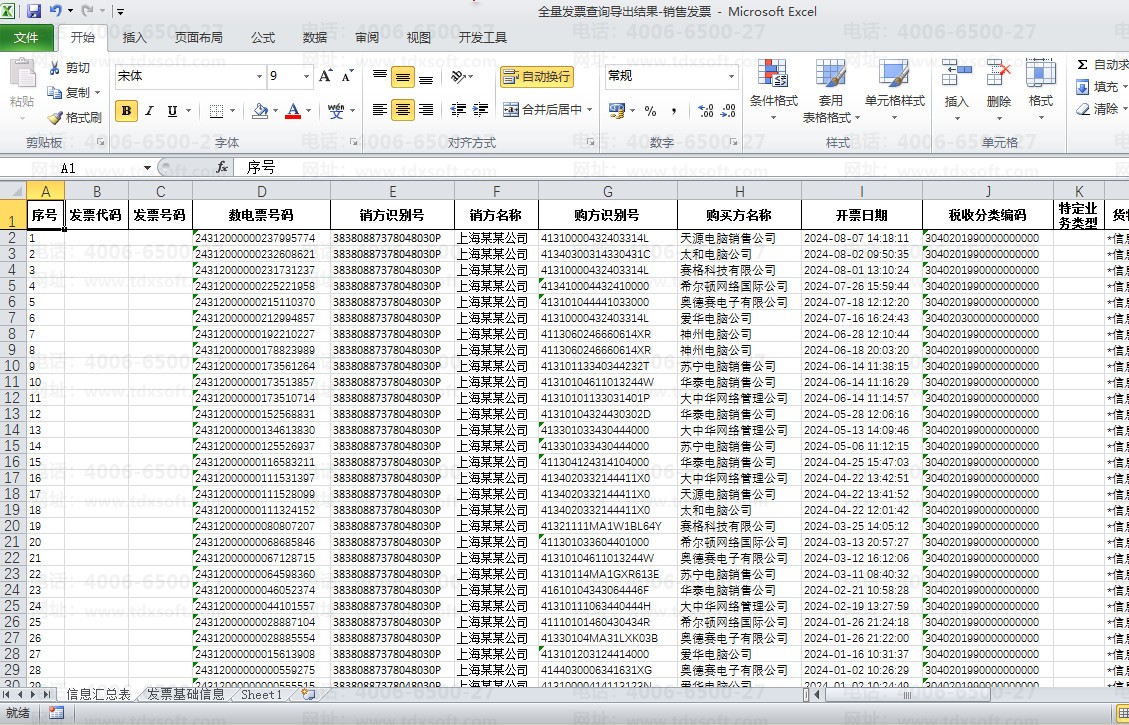Click the accounting number format icon

click(x=616, y=111)
